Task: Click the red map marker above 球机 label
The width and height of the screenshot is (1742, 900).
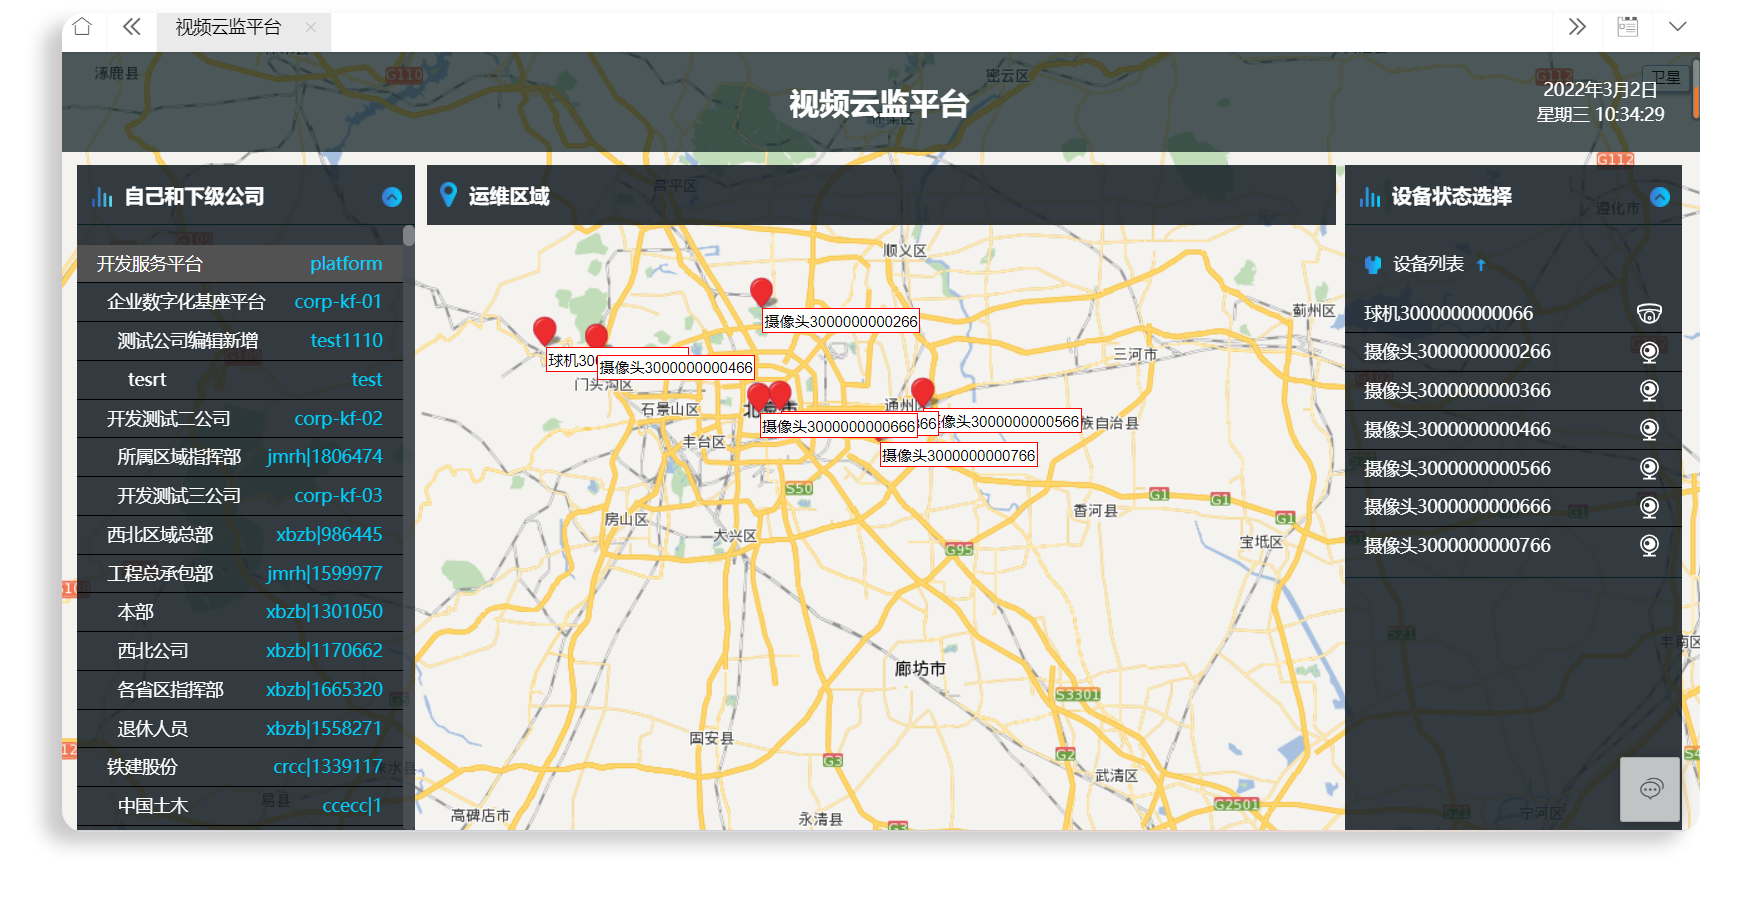Action: 545,332
